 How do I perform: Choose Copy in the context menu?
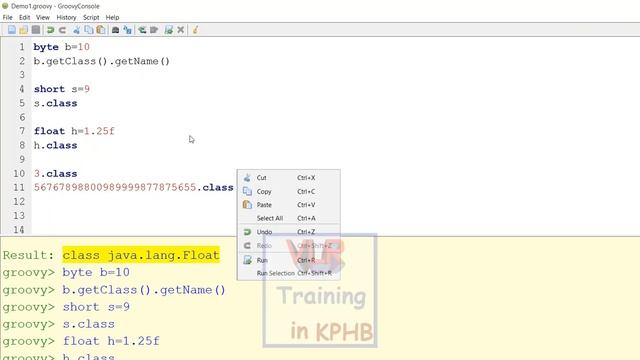coord(289,191)
